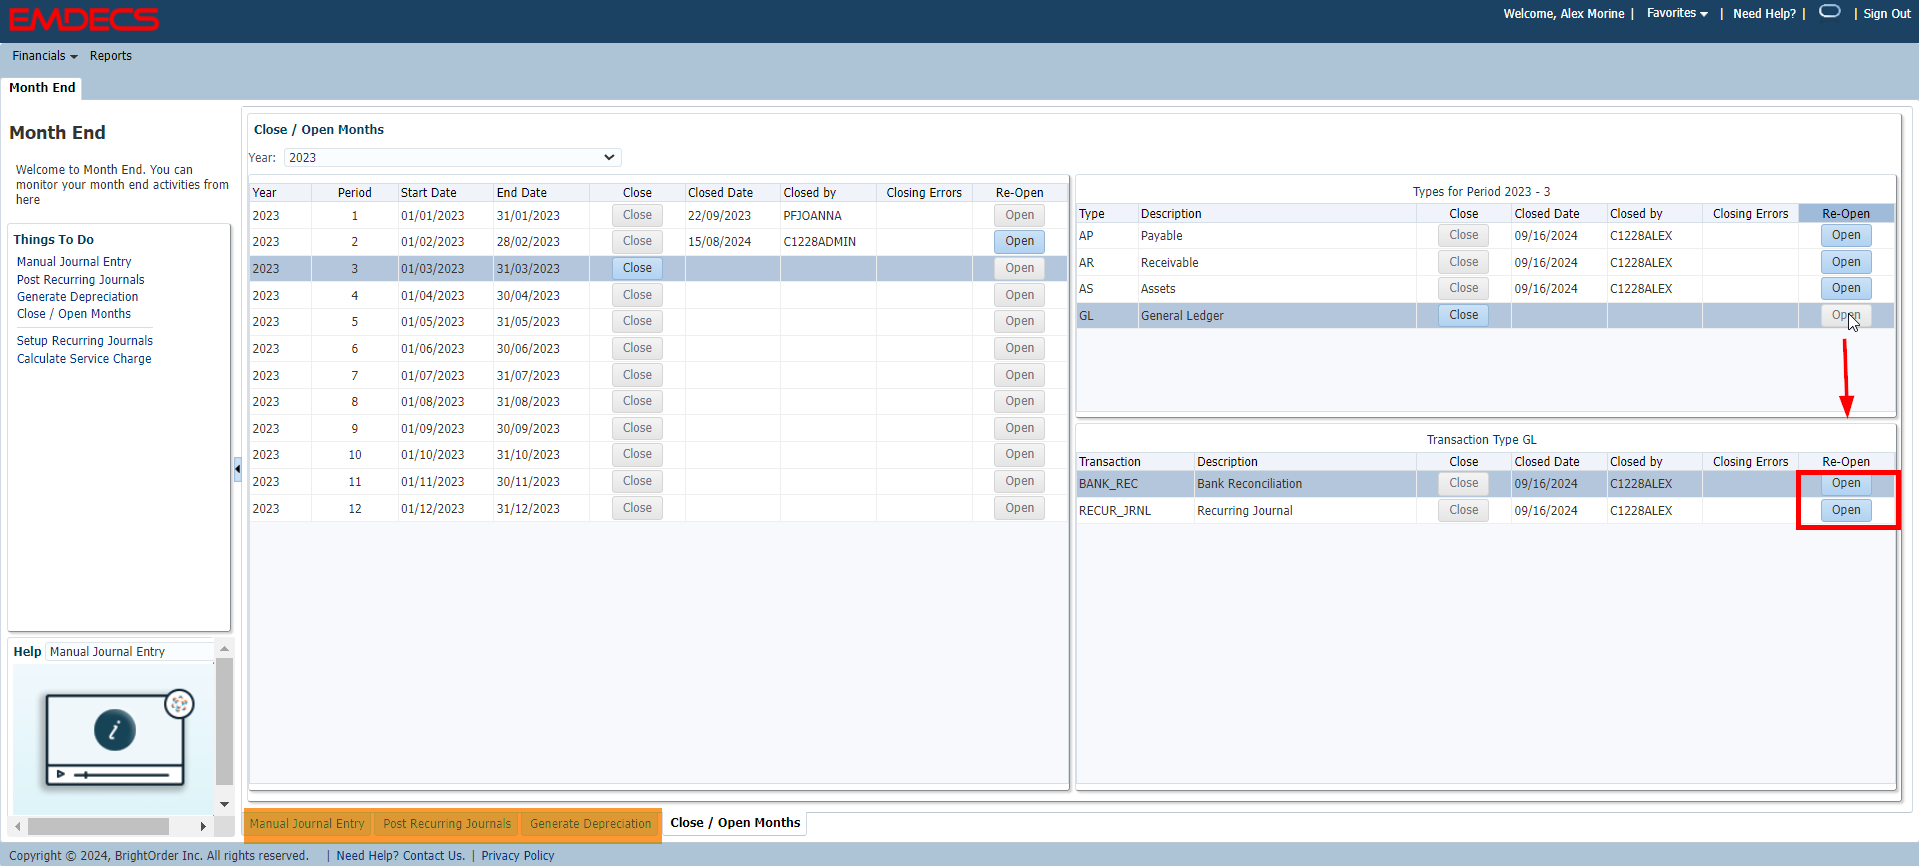Click Close button for period 4
This screenshot has width=1919, height=866.
pos(637,295)
